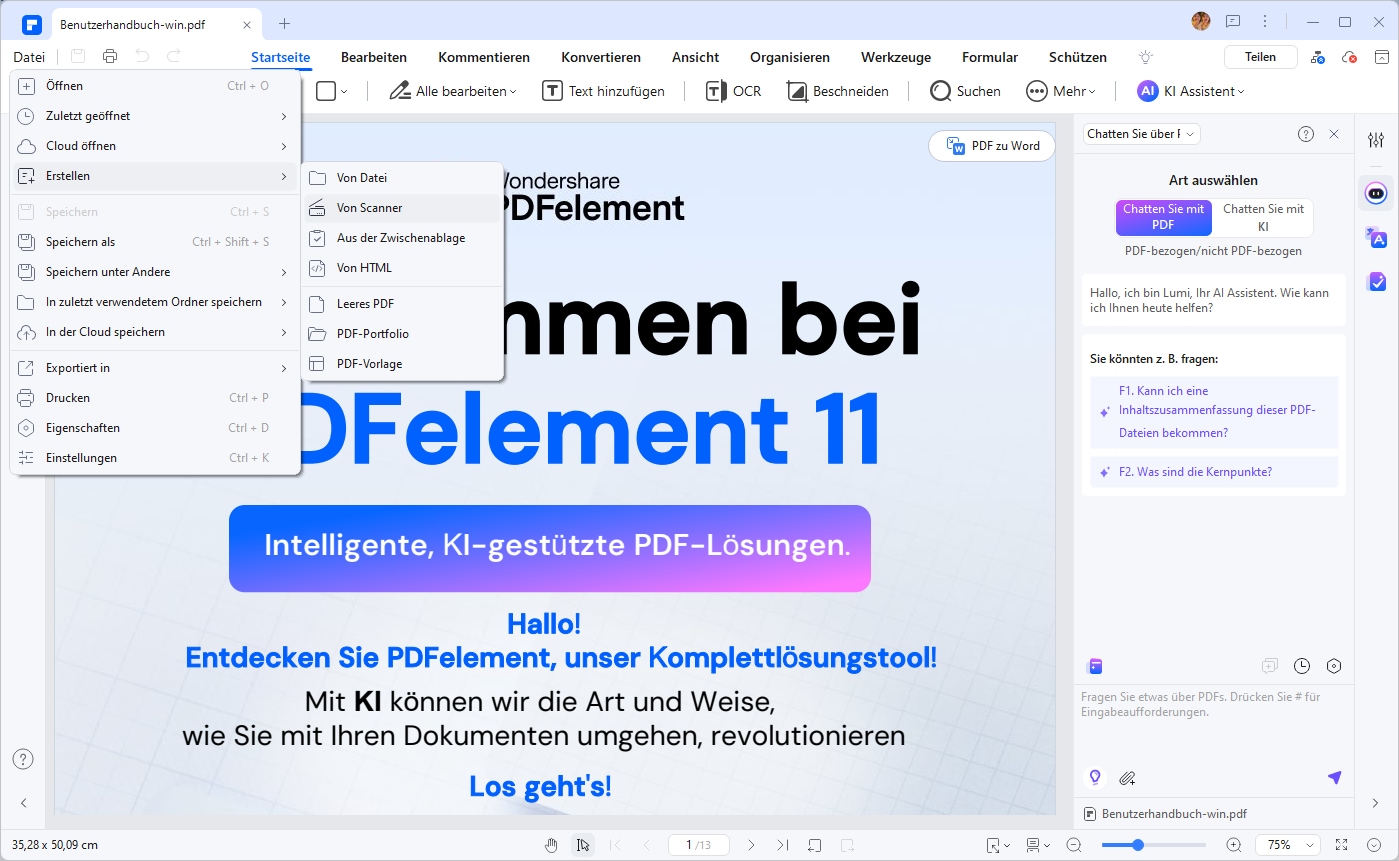Open Einstellungen from Datei menu

point(154,458)
